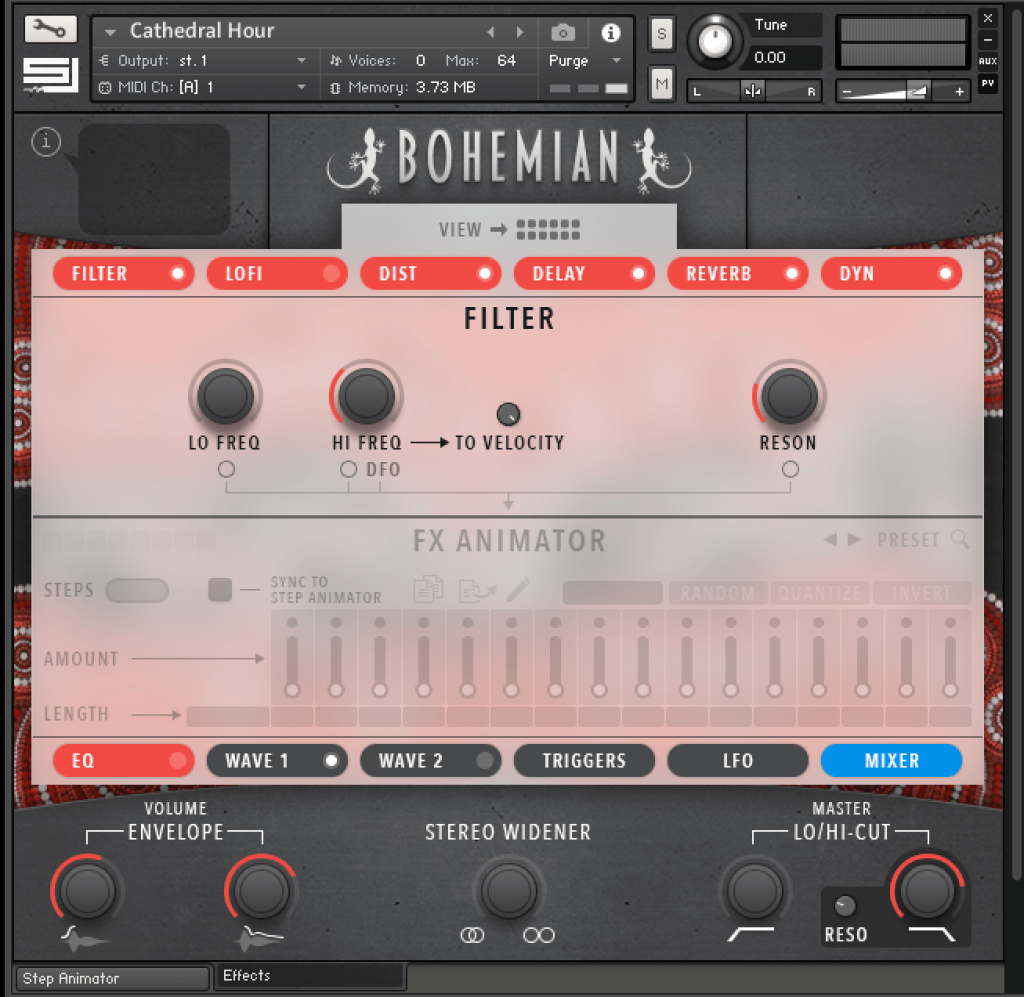1024x997 pixels.
Task: Toggle the EQ section power
Action: coord(178,761)
